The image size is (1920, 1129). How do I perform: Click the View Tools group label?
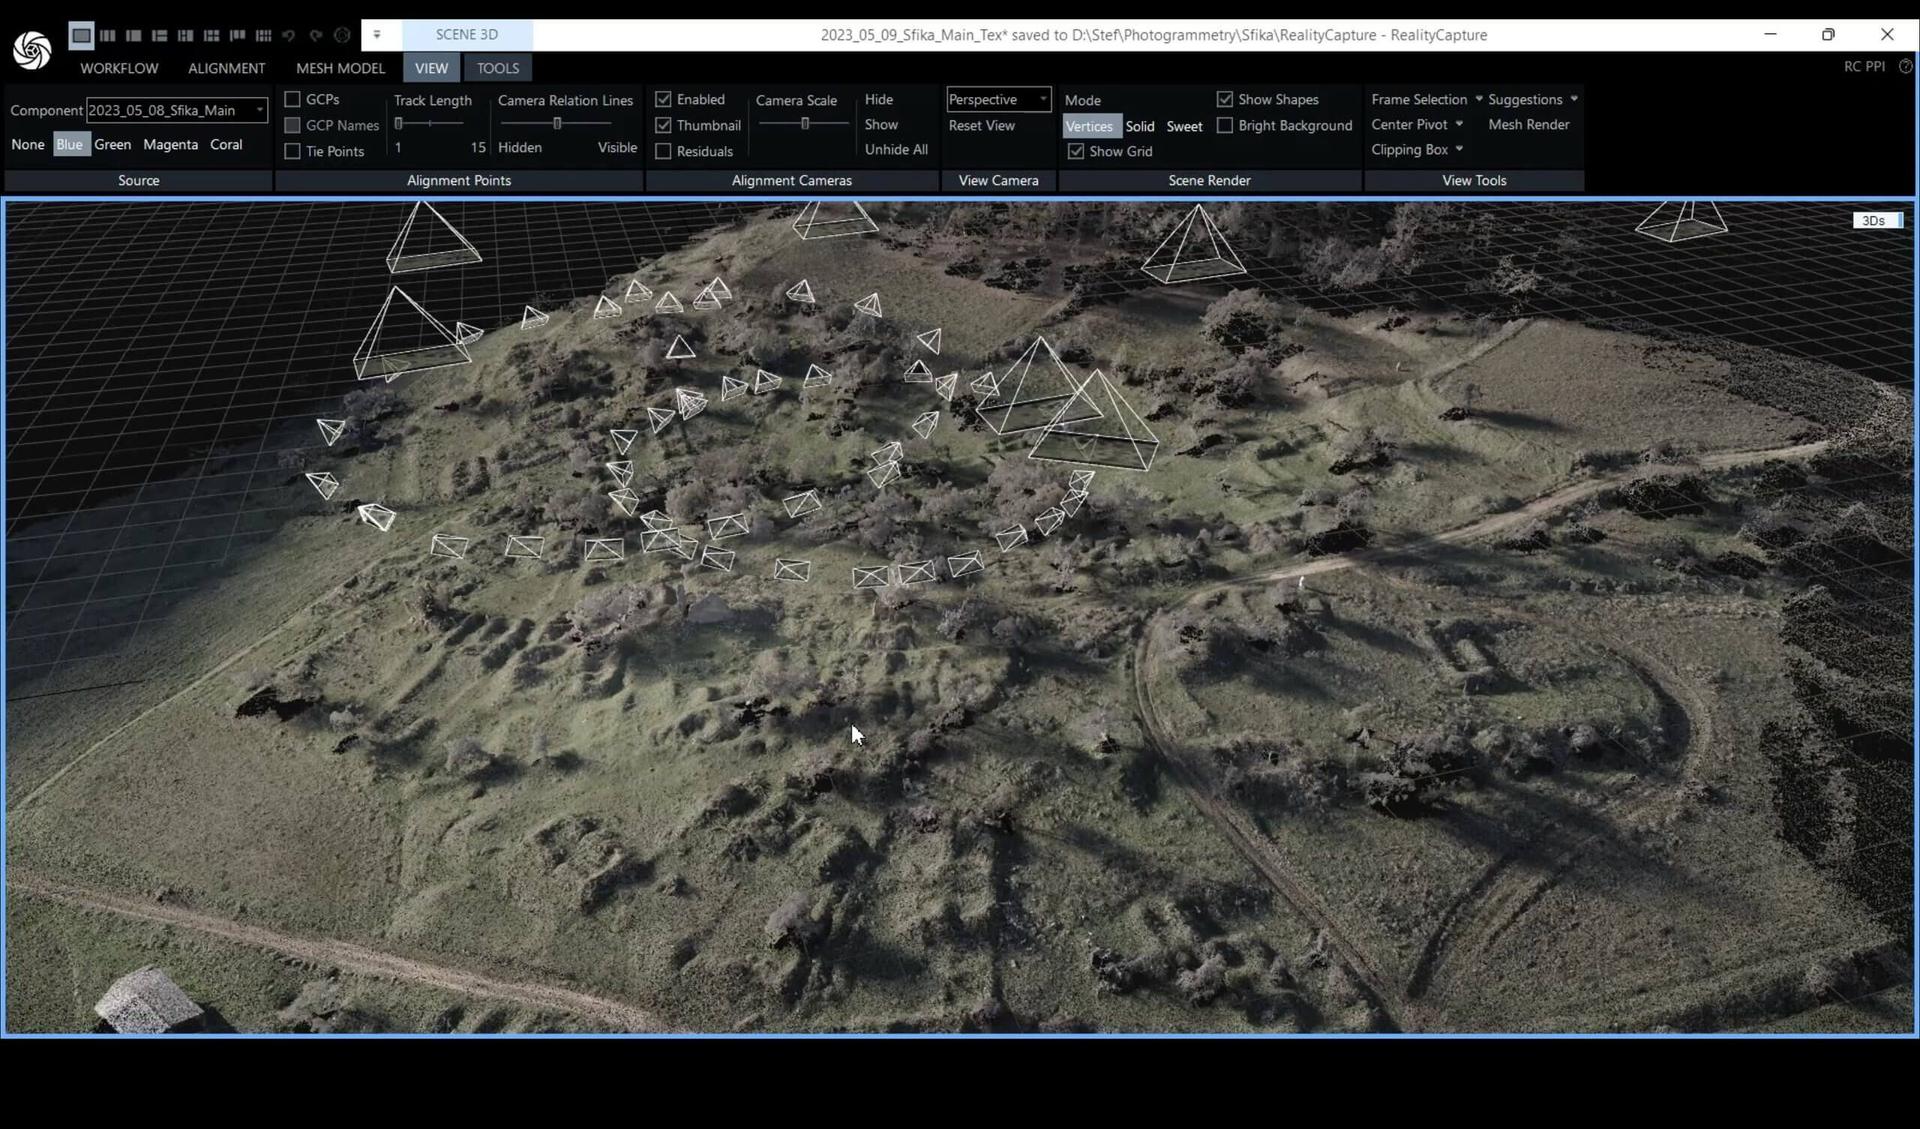tap(1474, 180)
